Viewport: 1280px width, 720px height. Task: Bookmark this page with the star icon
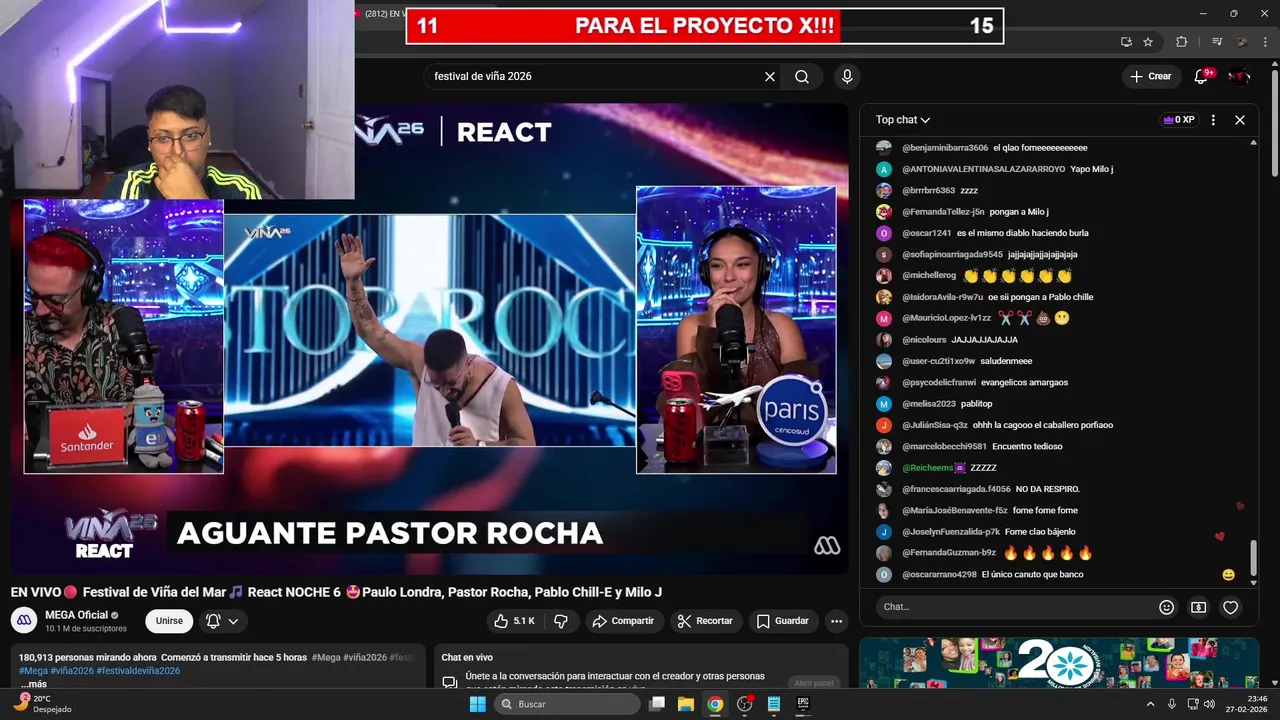coord(1148,42)
